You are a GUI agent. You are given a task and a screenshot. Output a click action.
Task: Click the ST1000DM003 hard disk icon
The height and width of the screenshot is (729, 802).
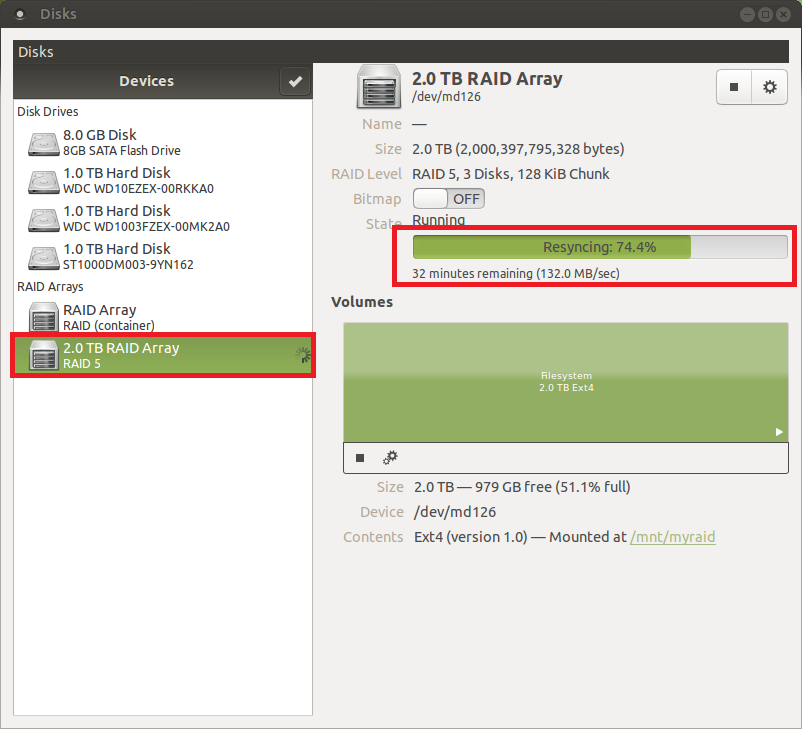pos(43,257)
